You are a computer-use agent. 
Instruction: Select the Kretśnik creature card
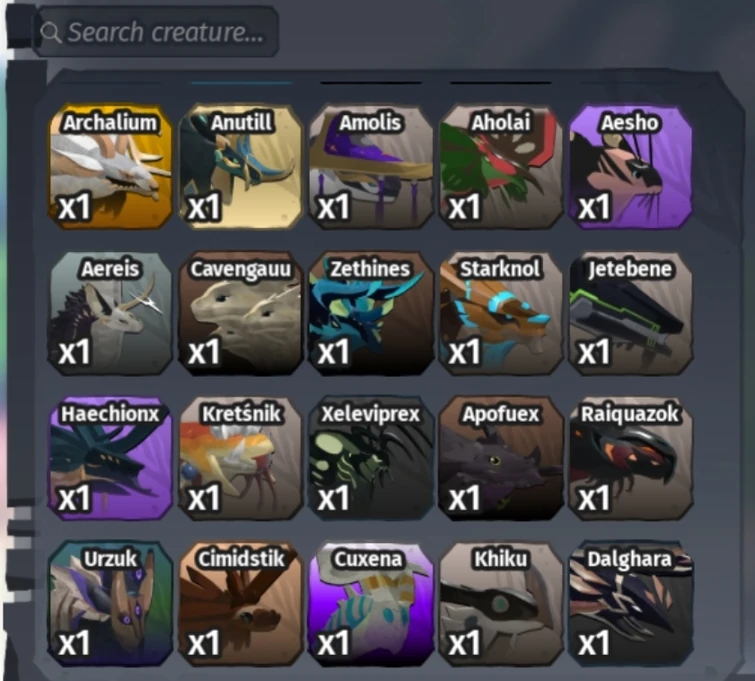241,458
